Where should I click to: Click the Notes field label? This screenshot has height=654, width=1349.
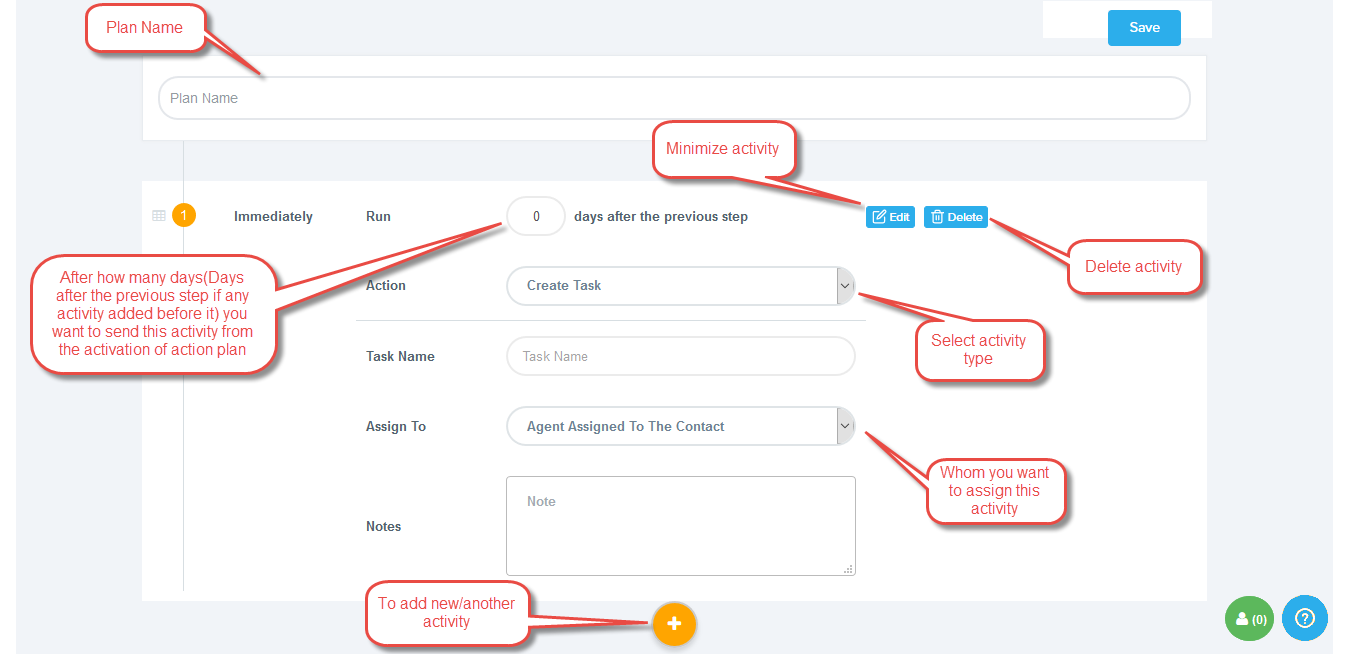tap(383, 526)
